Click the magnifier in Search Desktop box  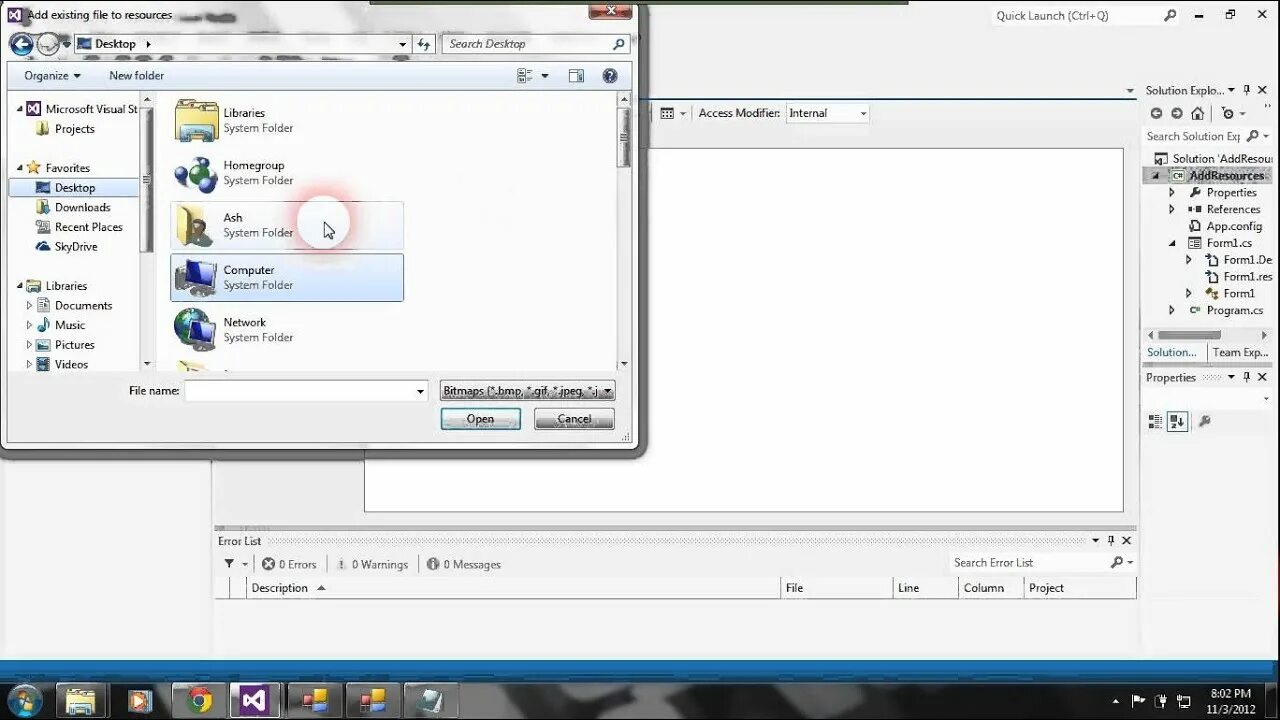click(618, 44)
